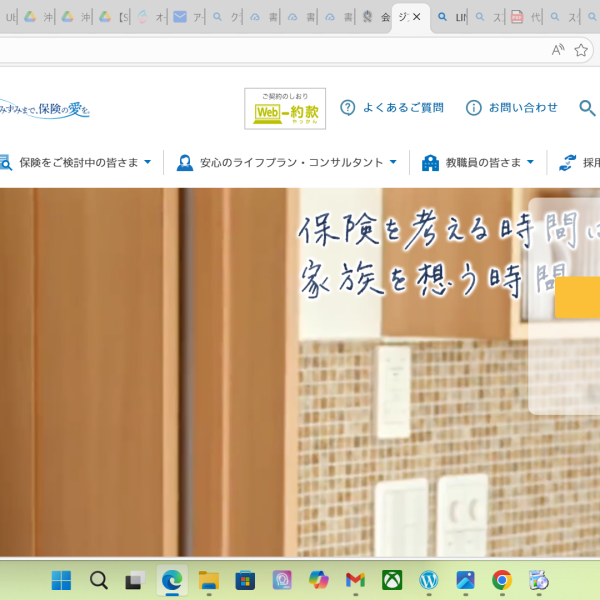Switch to the mail icon browser tab
This screenshot has width=600, height=600.
pyautogui.click(x=186, y=17)
